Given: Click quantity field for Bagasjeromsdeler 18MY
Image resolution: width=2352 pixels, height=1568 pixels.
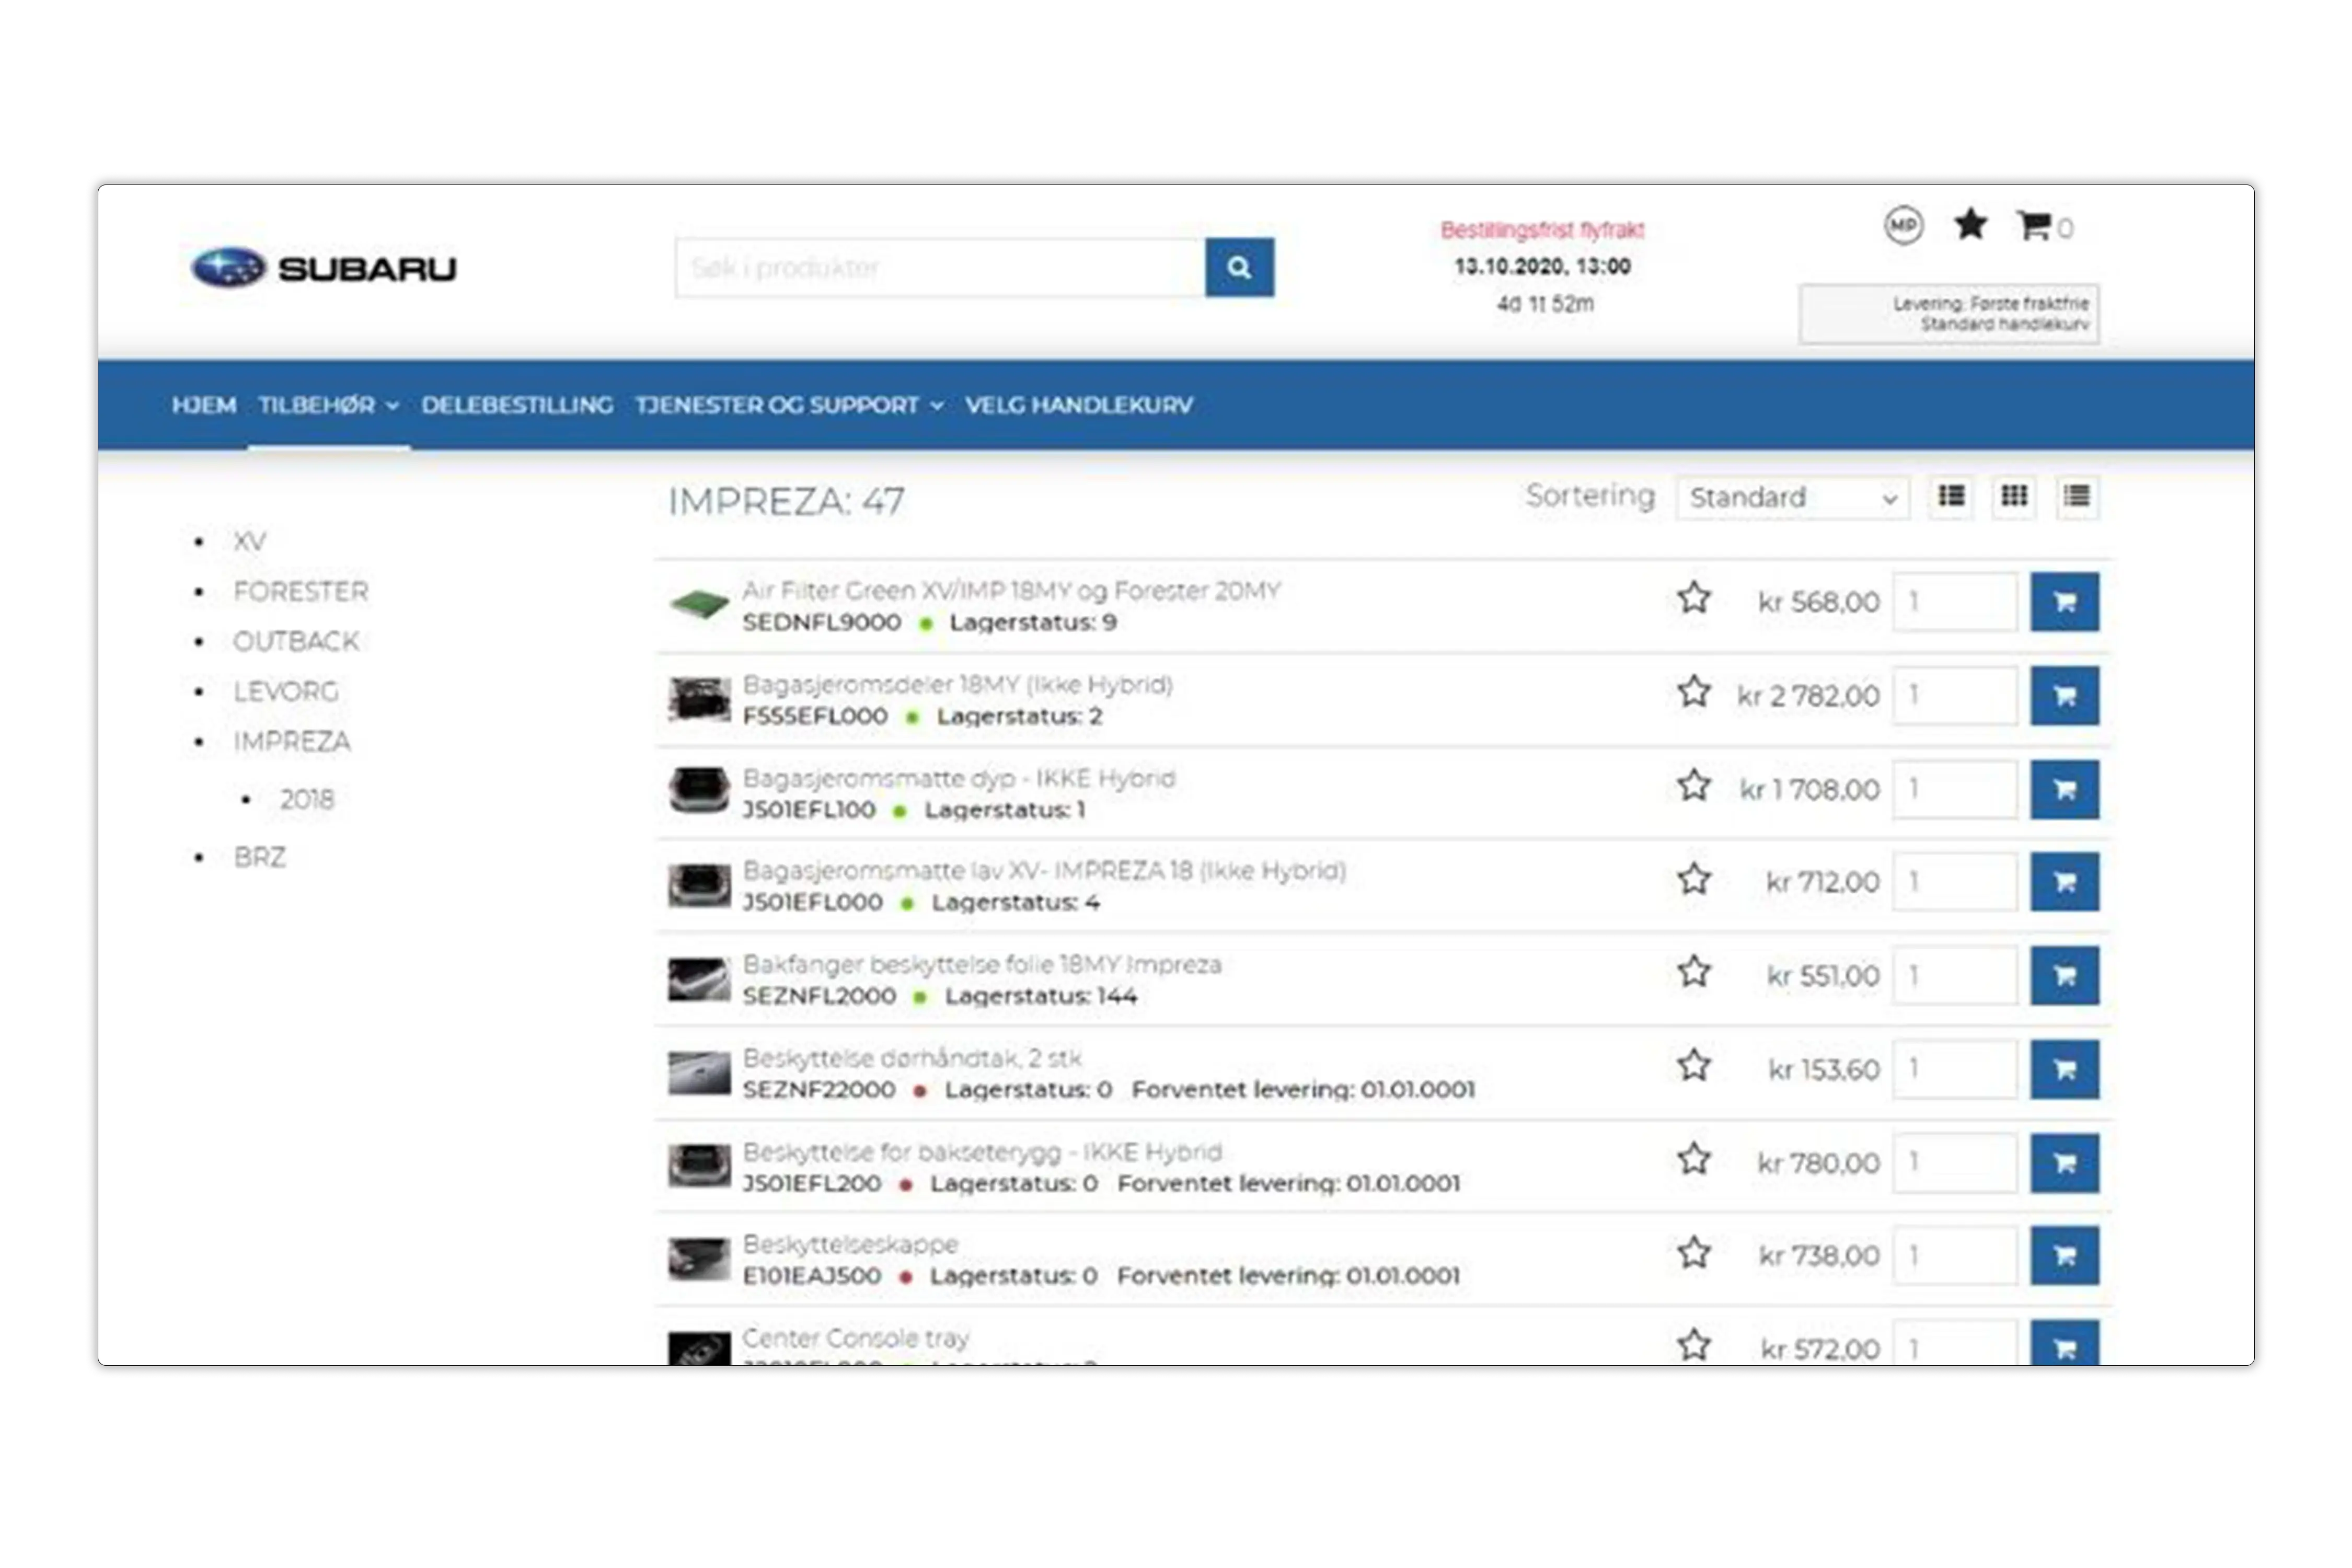Looking at the screenshot, I should (x=1954, y=695).
